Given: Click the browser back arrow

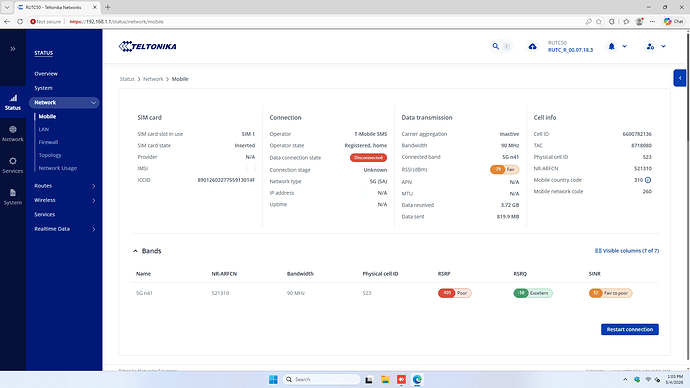Looking at the screenshot, I should coord(7,22).
